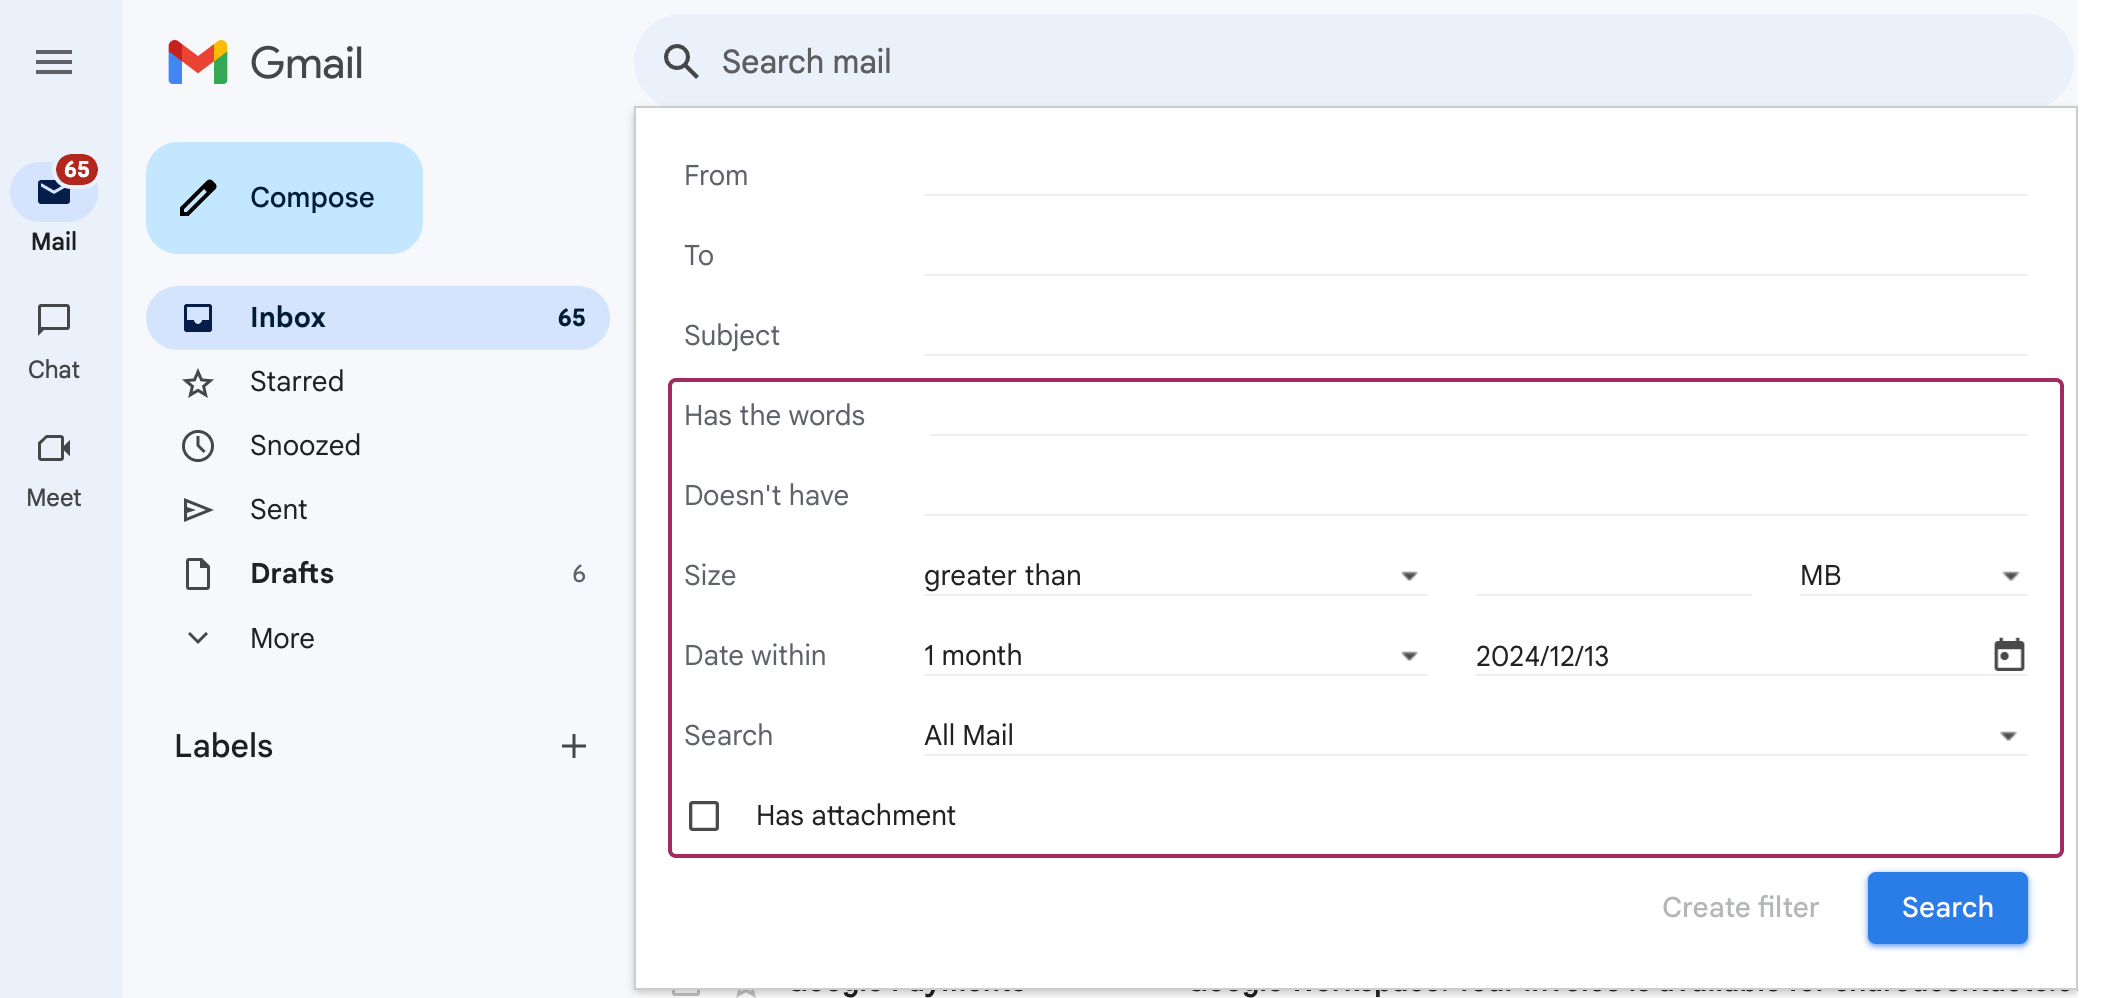
Task: Click the Sent arrow icon
Action: click(x=198, y=509)
